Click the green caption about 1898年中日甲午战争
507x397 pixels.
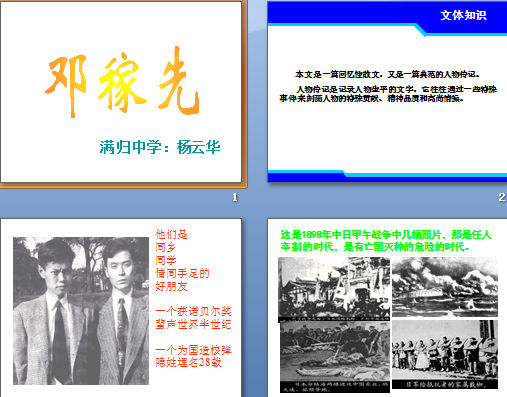pyautogui.click(x=386, y=240)
